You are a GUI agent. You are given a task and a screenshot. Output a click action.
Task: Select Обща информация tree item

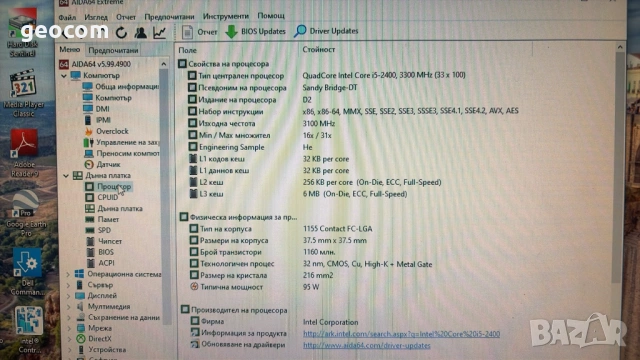click(120, 87)
